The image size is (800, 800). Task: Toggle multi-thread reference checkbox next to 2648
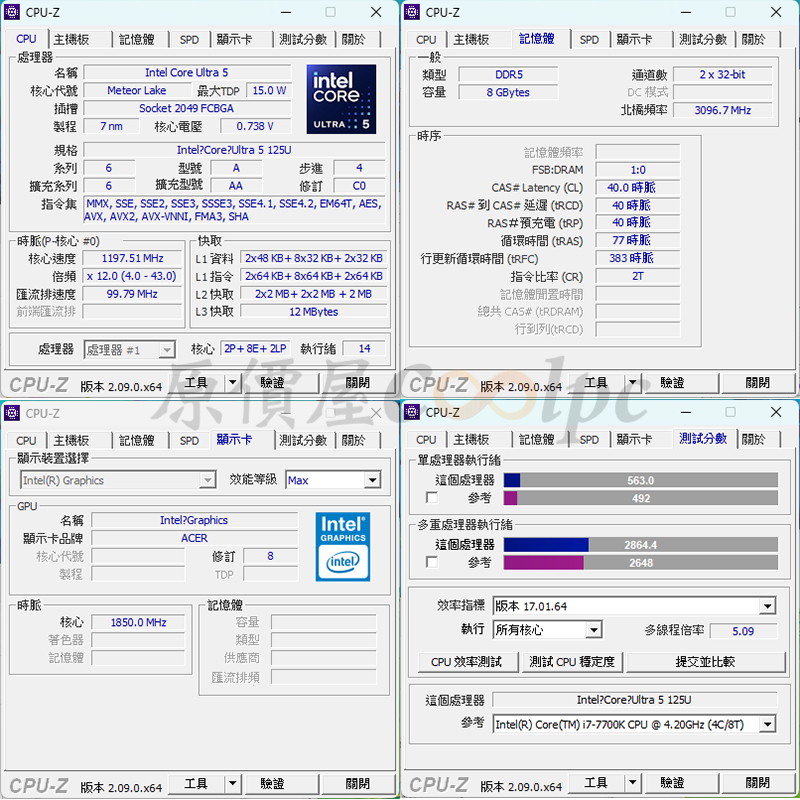click(x=432, y=562)
